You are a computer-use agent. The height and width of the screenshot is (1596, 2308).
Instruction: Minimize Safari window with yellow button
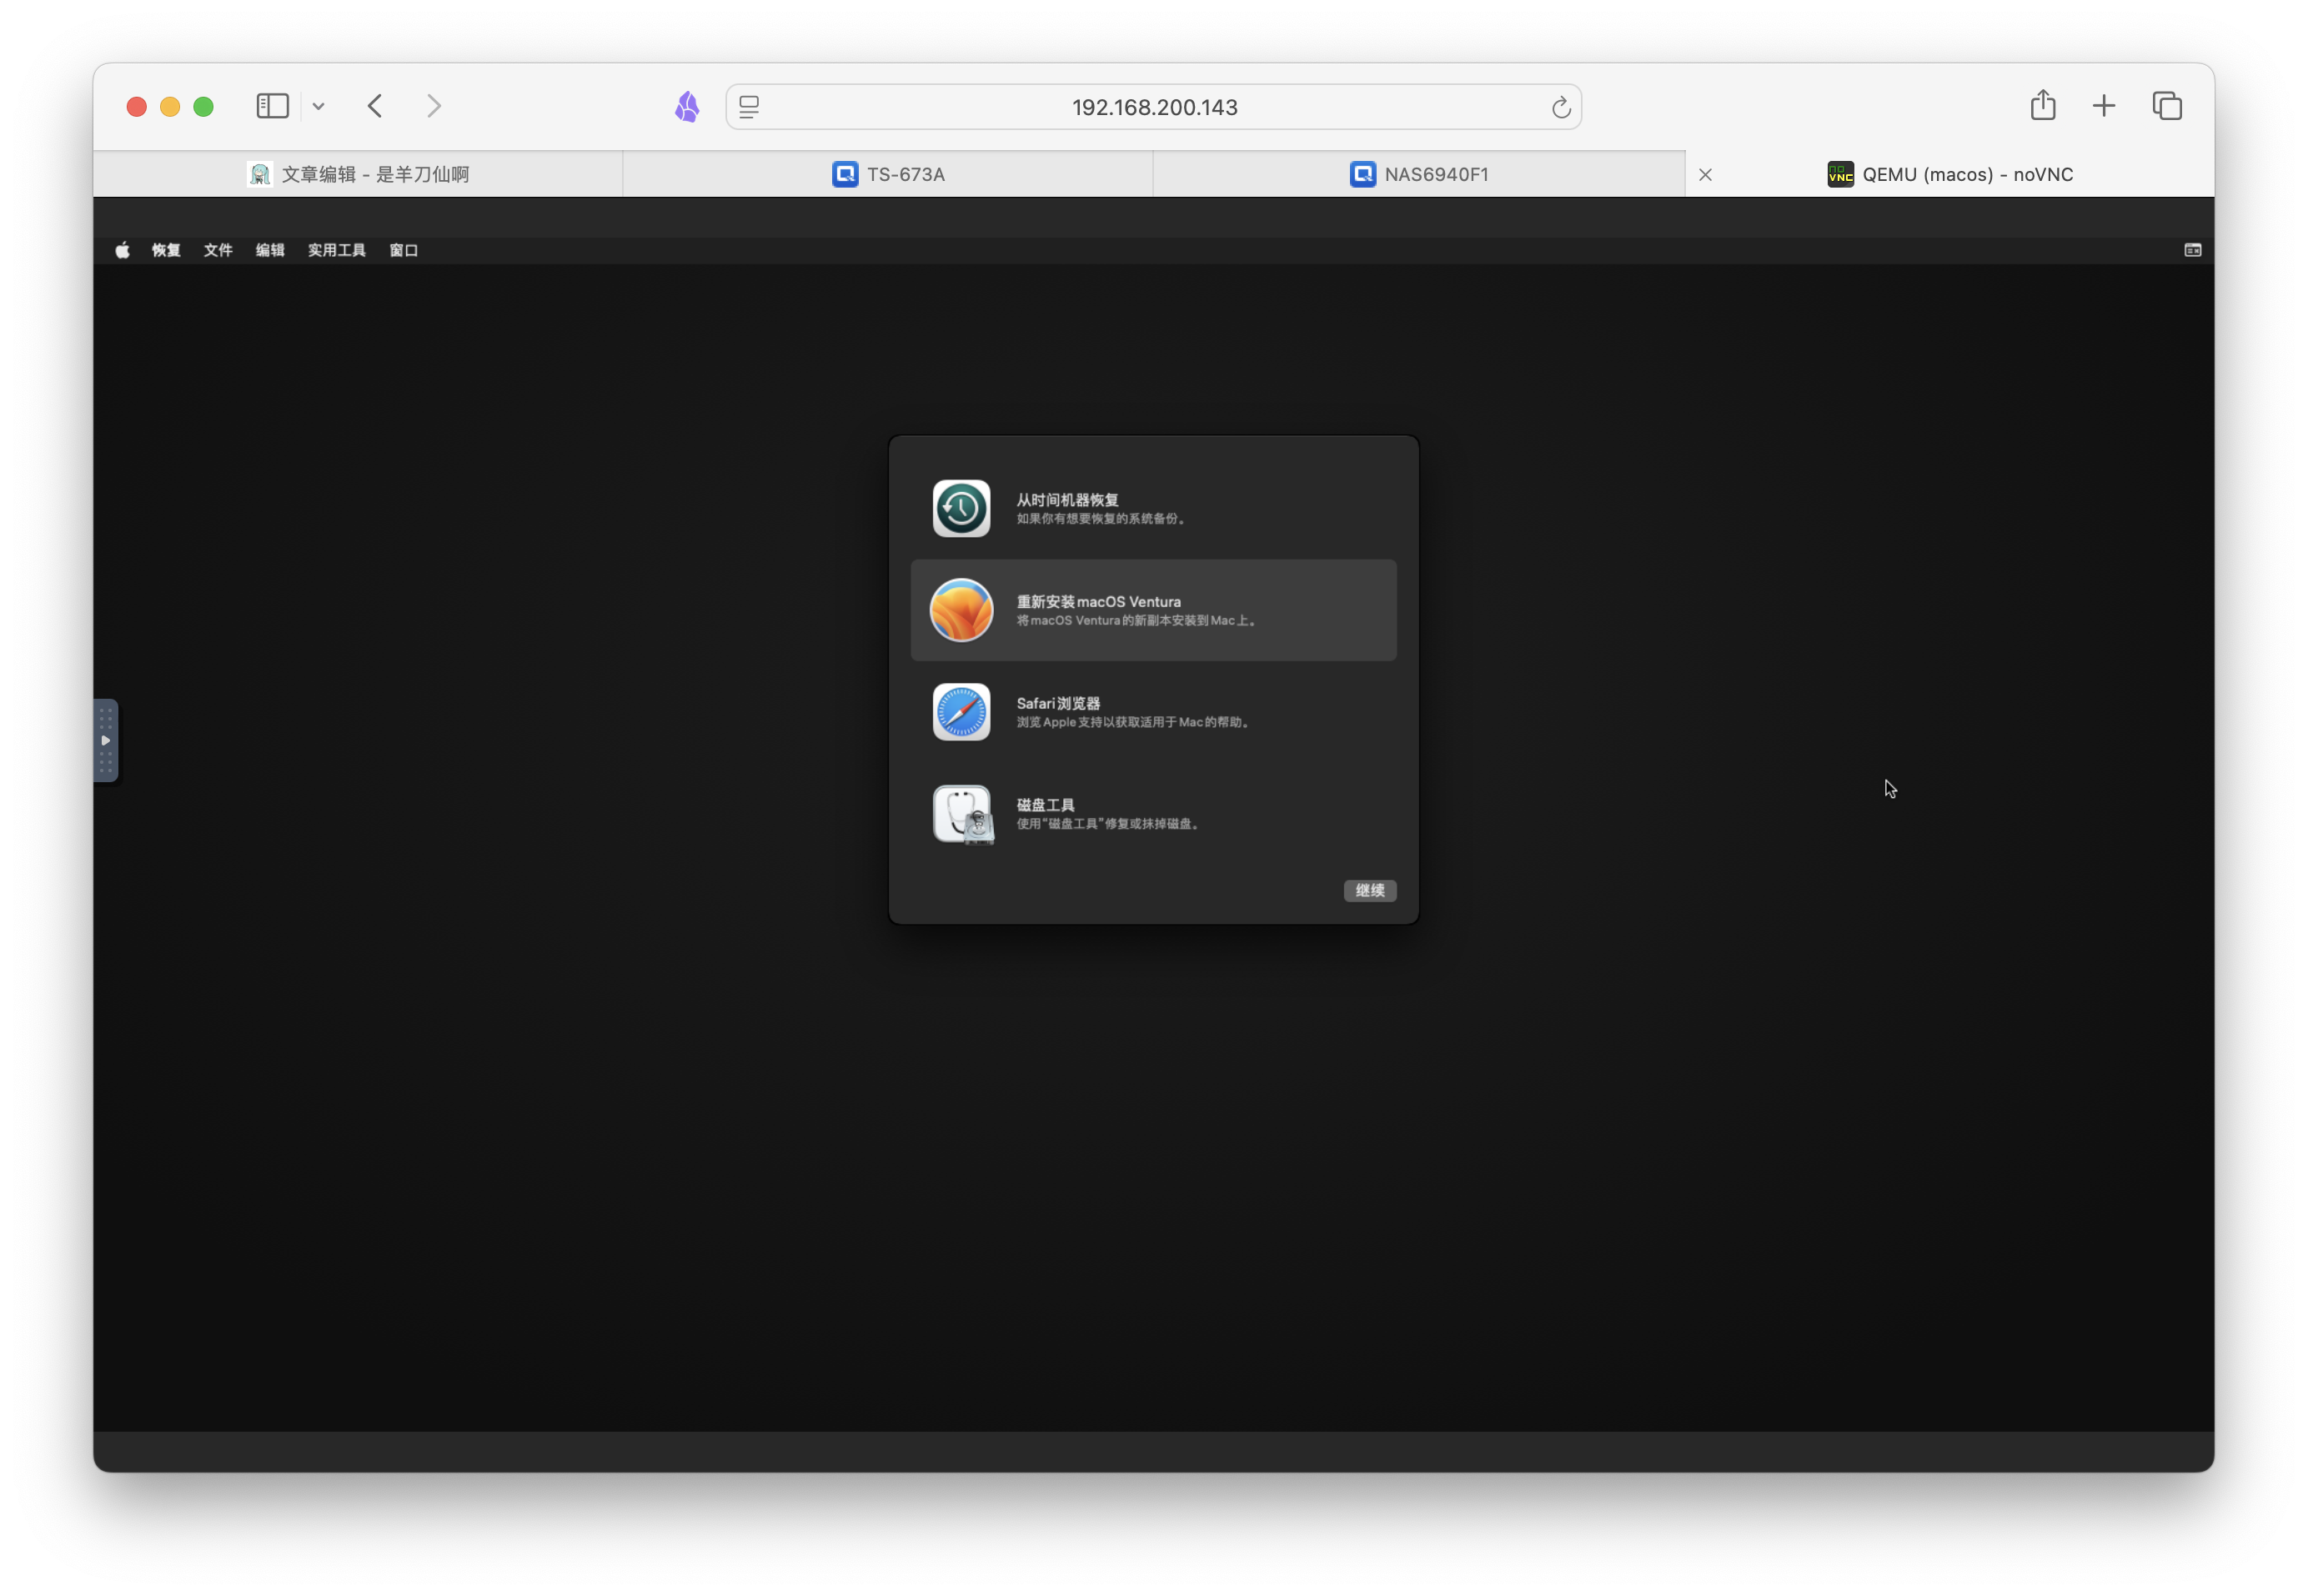point(170,106)
